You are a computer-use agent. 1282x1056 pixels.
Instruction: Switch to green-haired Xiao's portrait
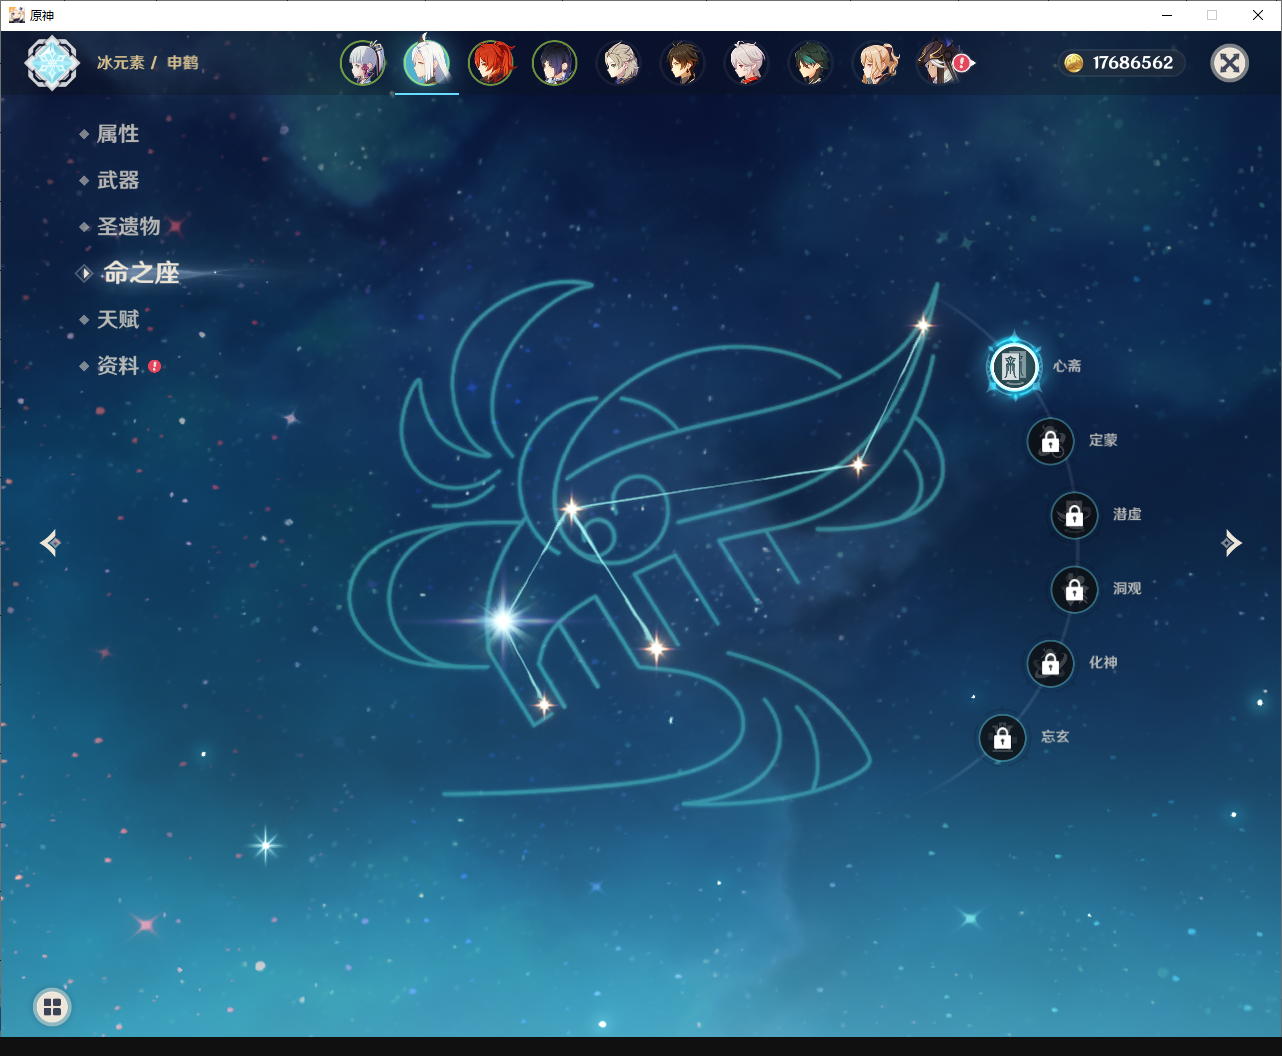(811, 63)
